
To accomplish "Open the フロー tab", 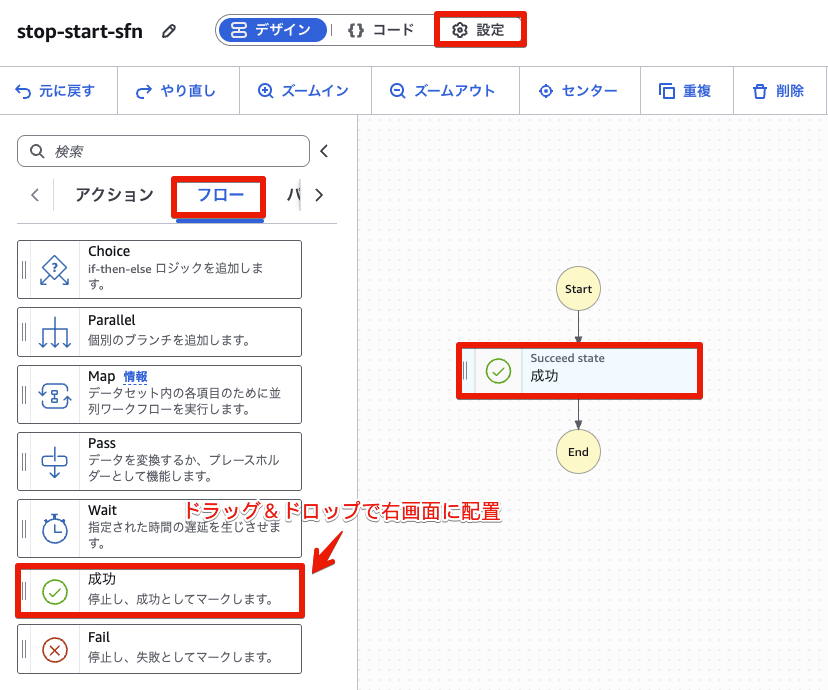I will (x=218, y=195).
